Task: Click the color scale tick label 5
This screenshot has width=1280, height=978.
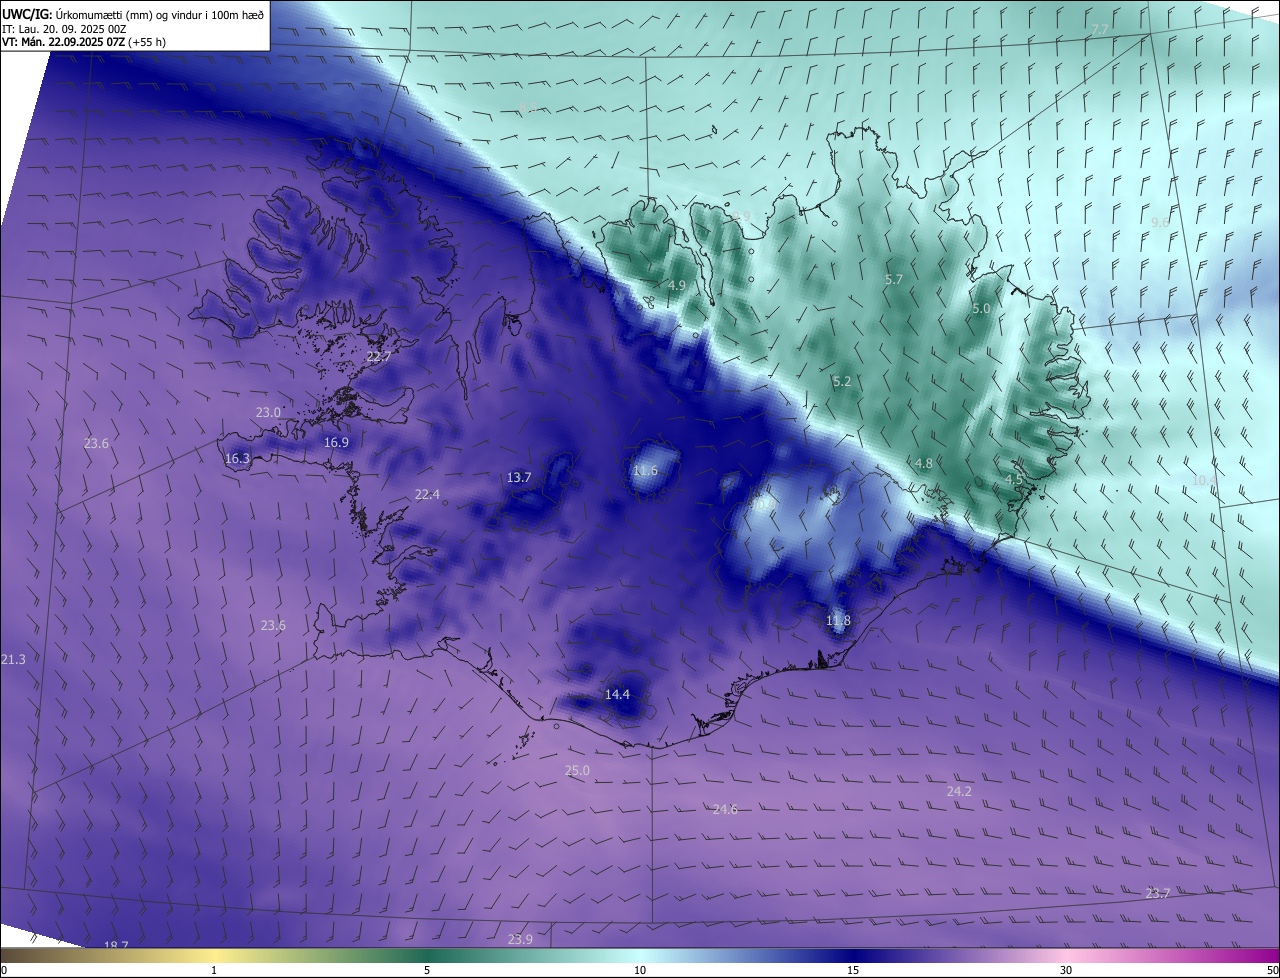Action: (x=427, y=970)
